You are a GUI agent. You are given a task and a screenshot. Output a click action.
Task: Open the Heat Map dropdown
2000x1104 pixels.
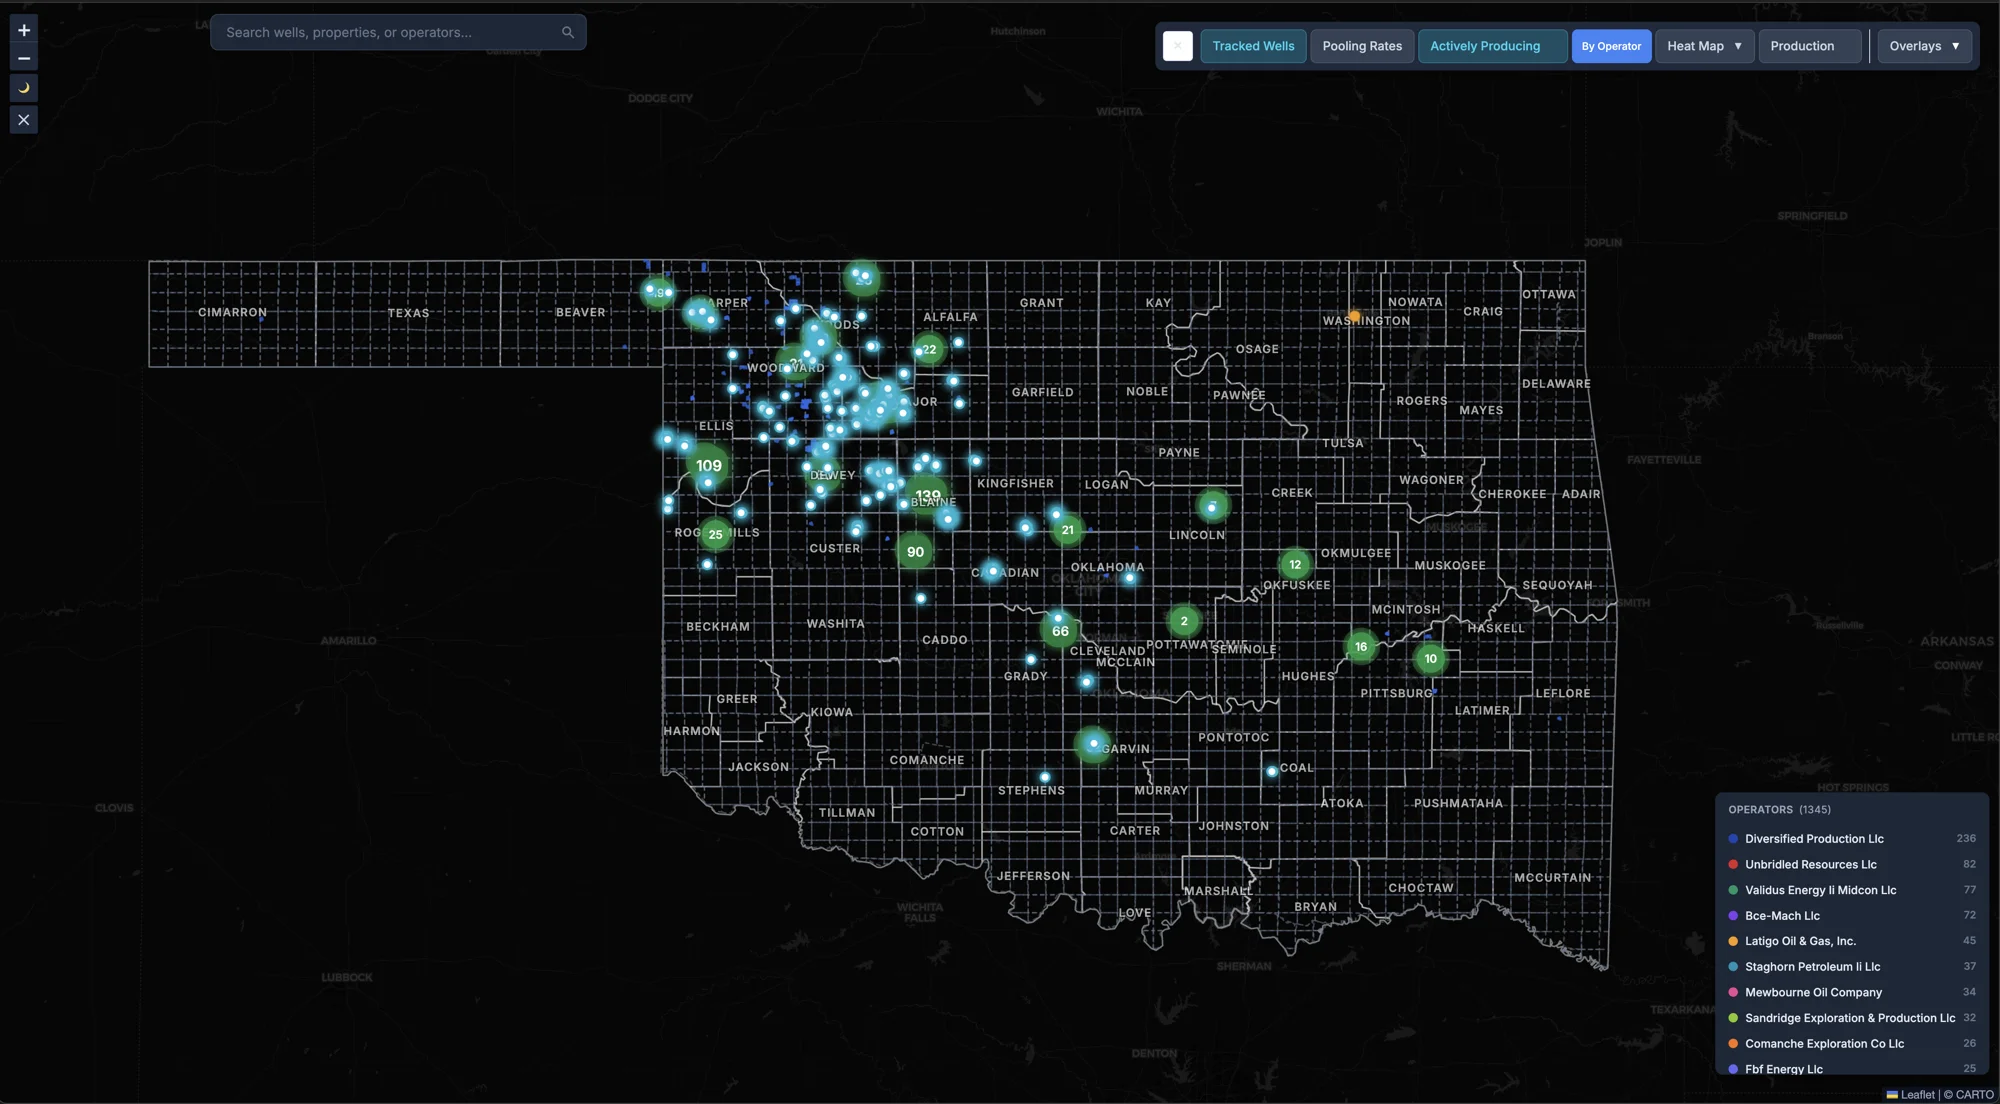(x=1704, y=45)
